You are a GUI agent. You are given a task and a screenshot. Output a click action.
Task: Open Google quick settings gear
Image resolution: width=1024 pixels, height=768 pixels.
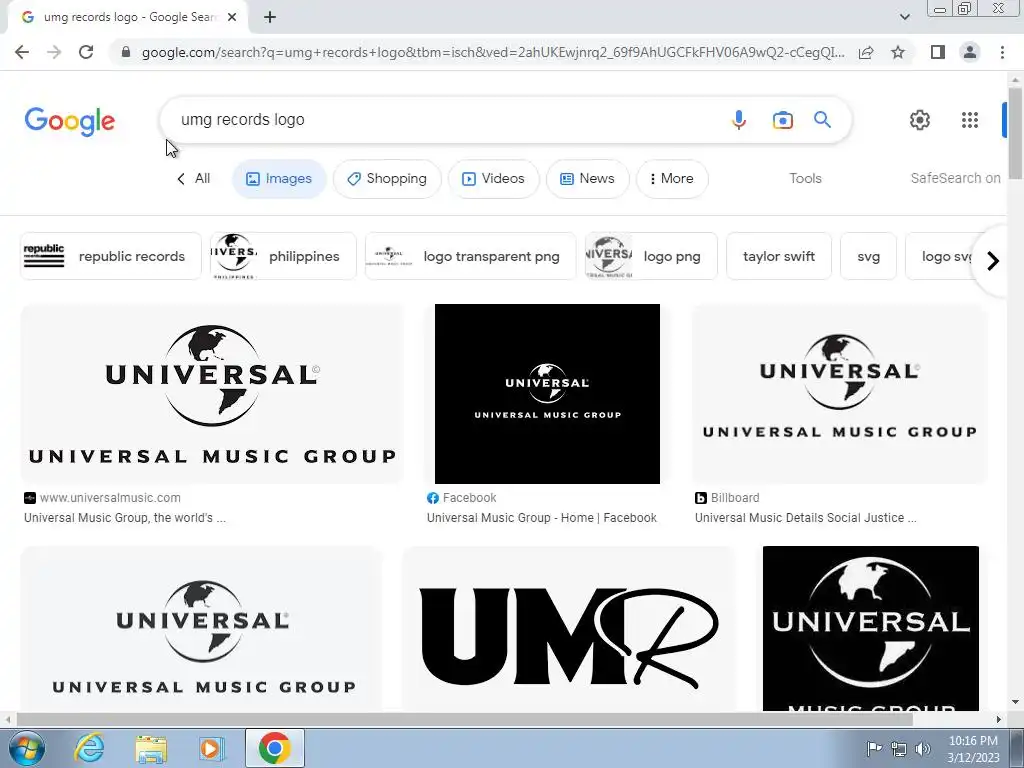tap(920, 120)
